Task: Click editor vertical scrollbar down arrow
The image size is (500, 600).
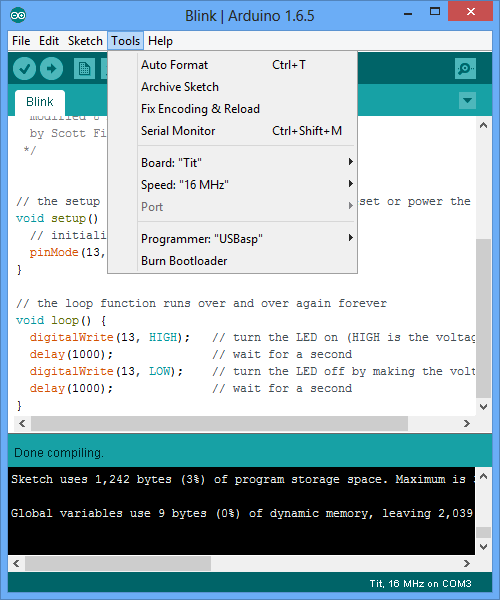Action: 484,407
